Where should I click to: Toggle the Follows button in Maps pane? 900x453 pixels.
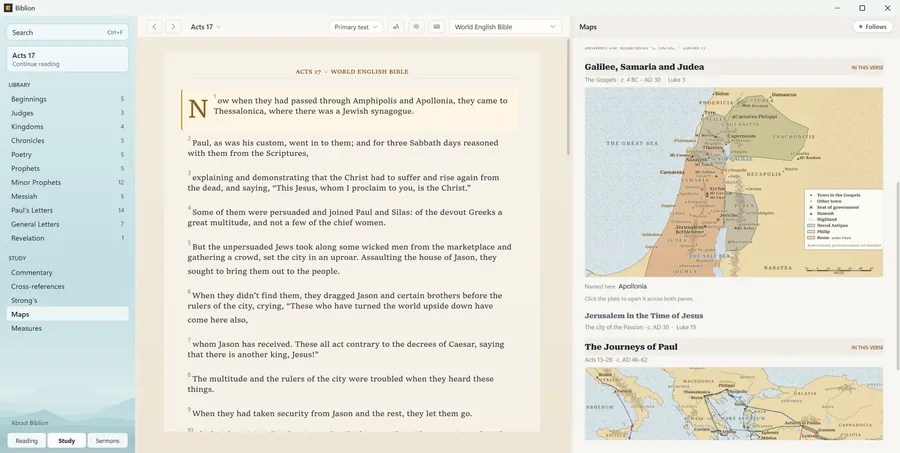tap(872, 26)
